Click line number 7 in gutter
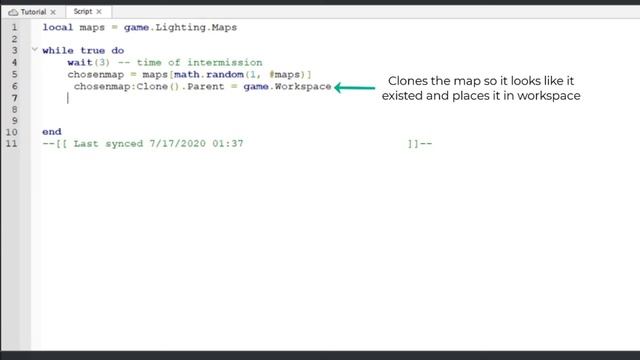 point(14,98)
